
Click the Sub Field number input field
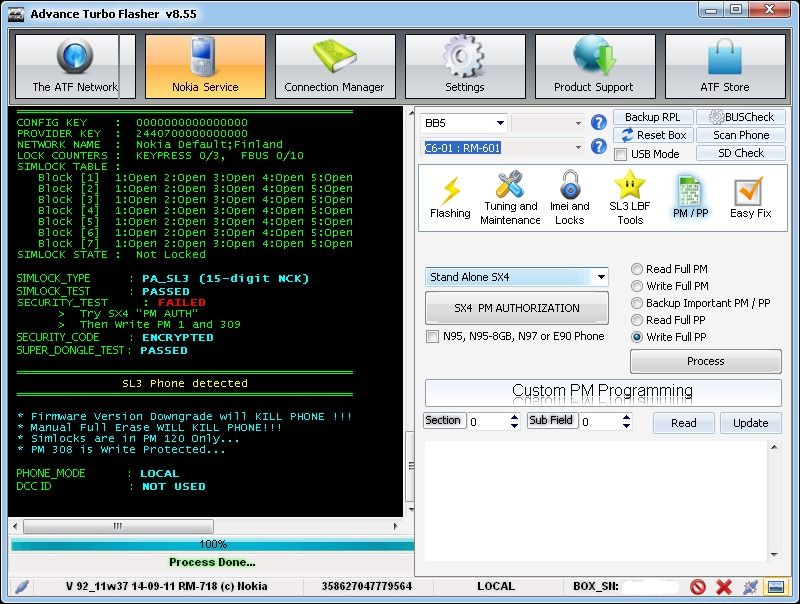[x=601, y=421]
